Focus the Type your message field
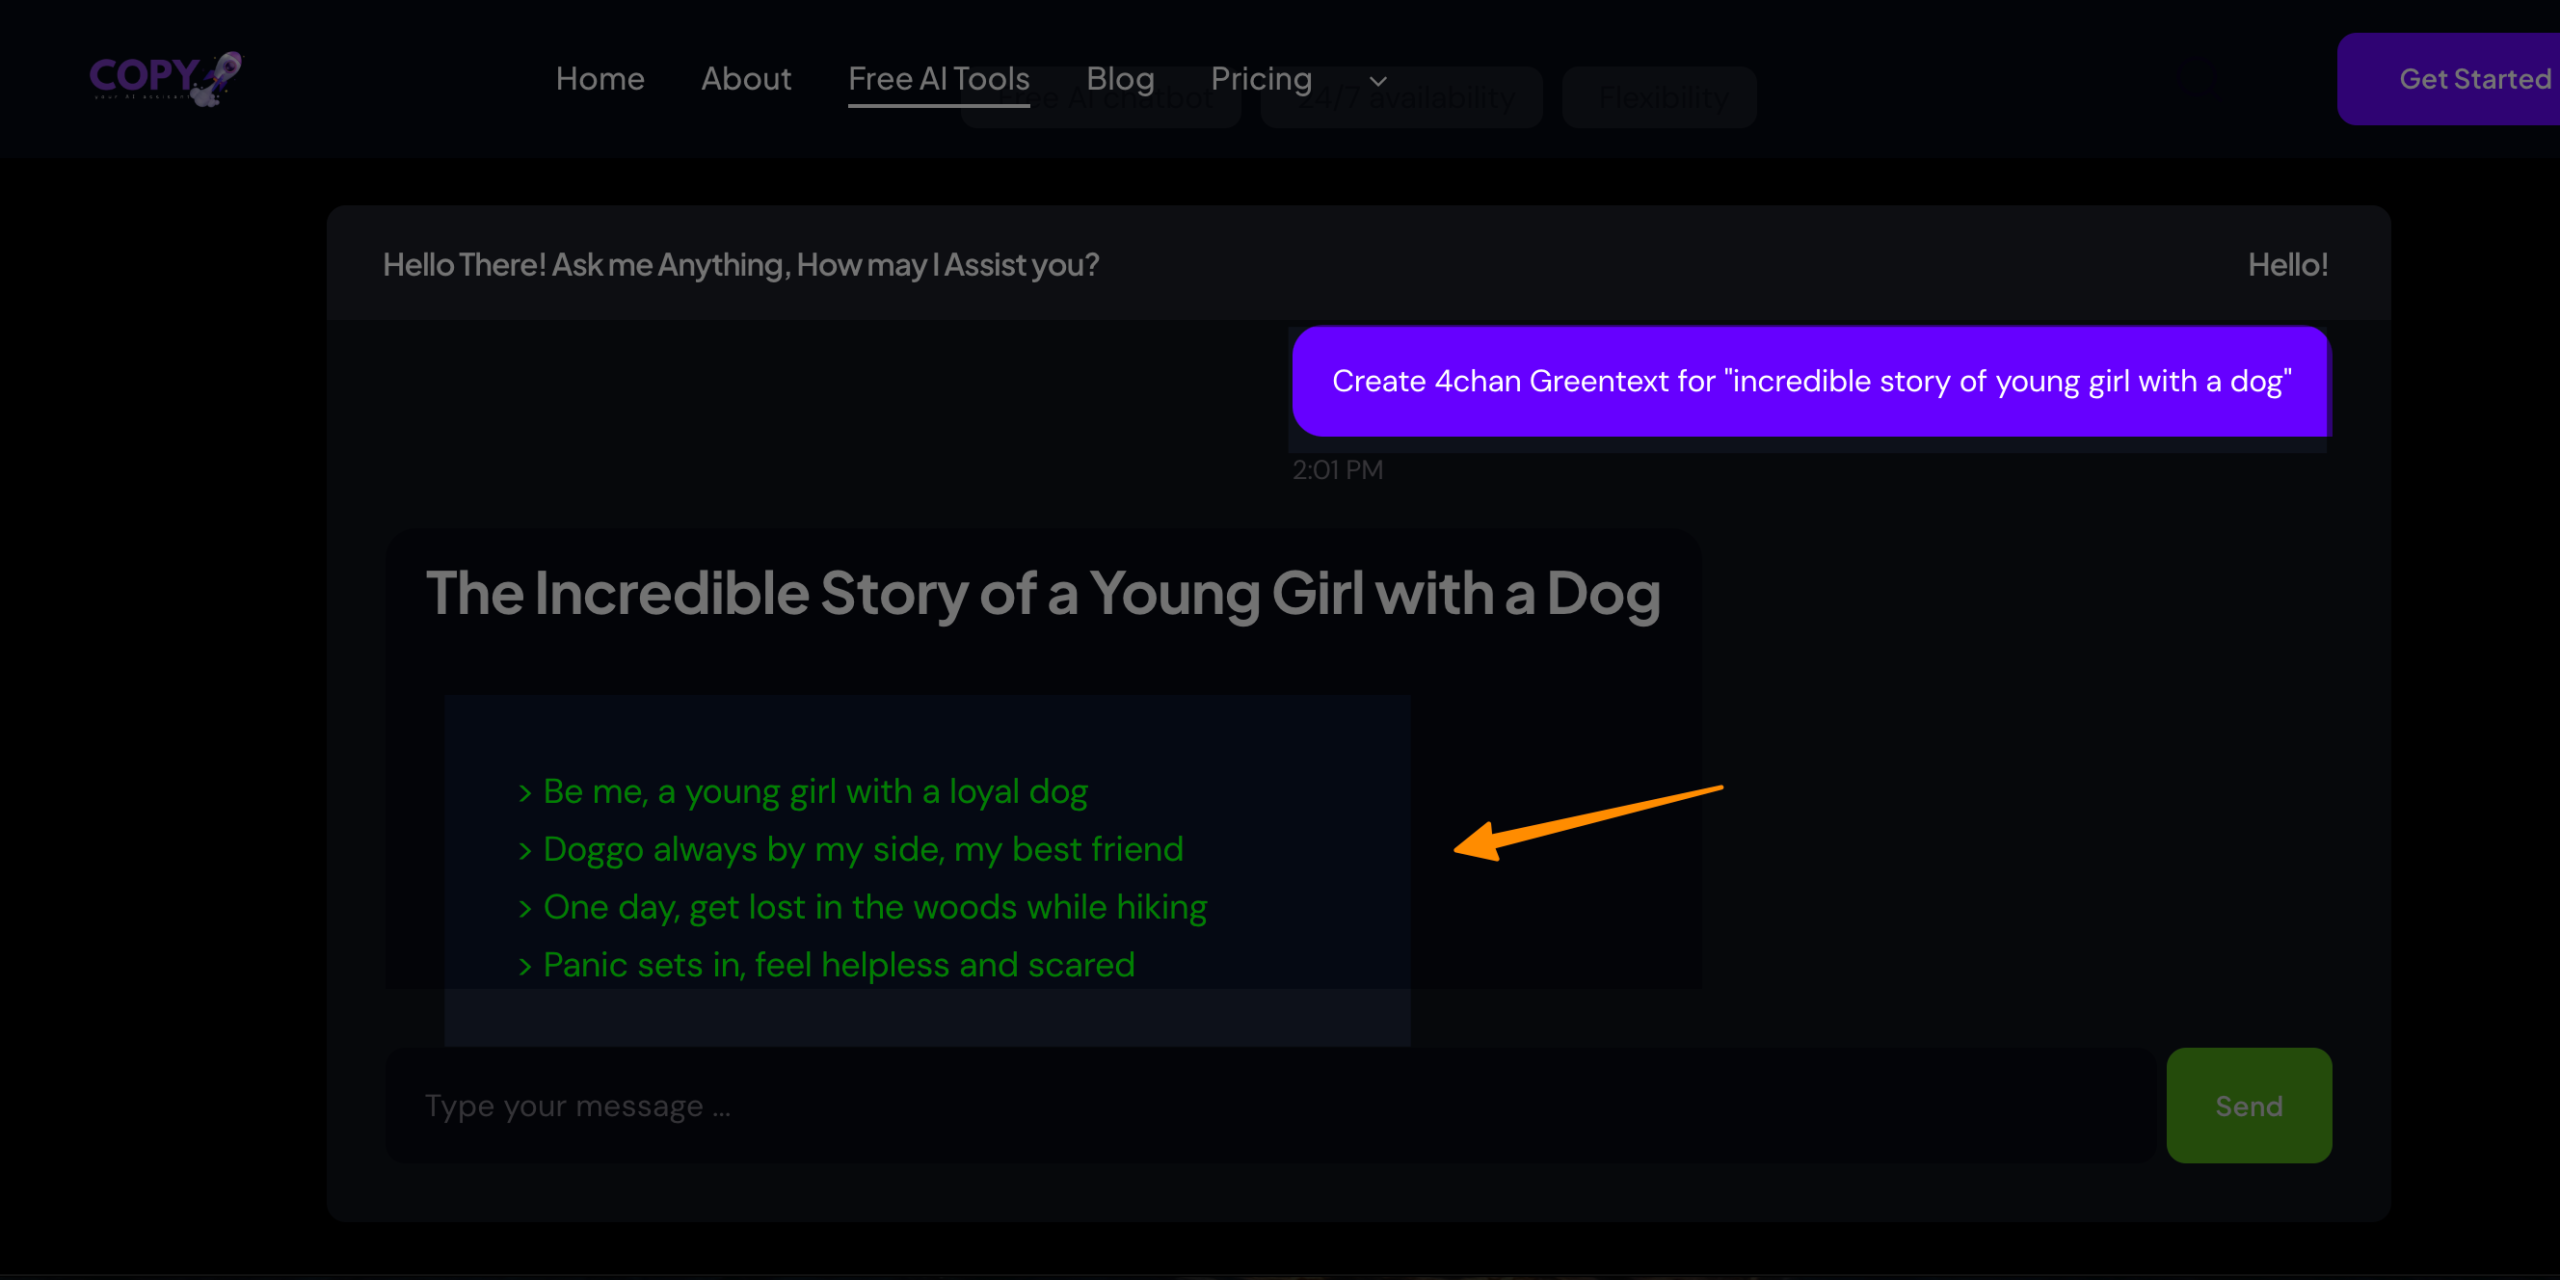 tap(1270, 1105)
